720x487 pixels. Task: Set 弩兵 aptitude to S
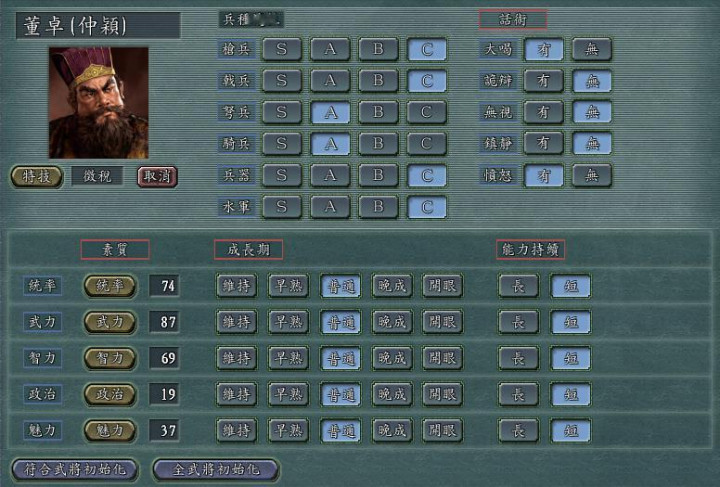(282, 112)
